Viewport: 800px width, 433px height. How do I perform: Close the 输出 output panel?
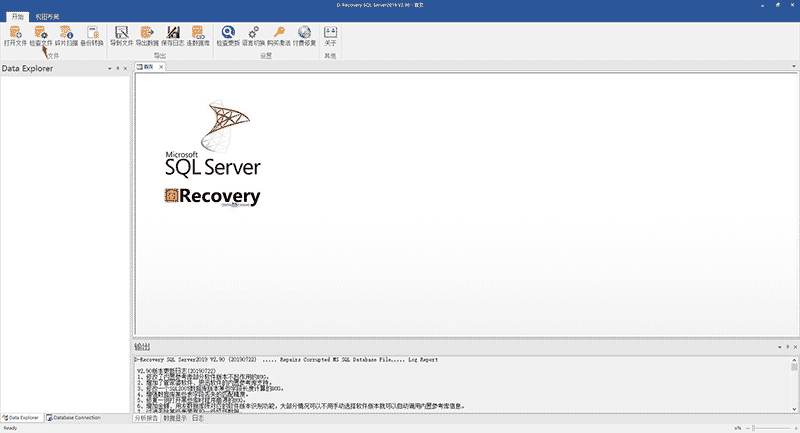[x=795, y=347]
